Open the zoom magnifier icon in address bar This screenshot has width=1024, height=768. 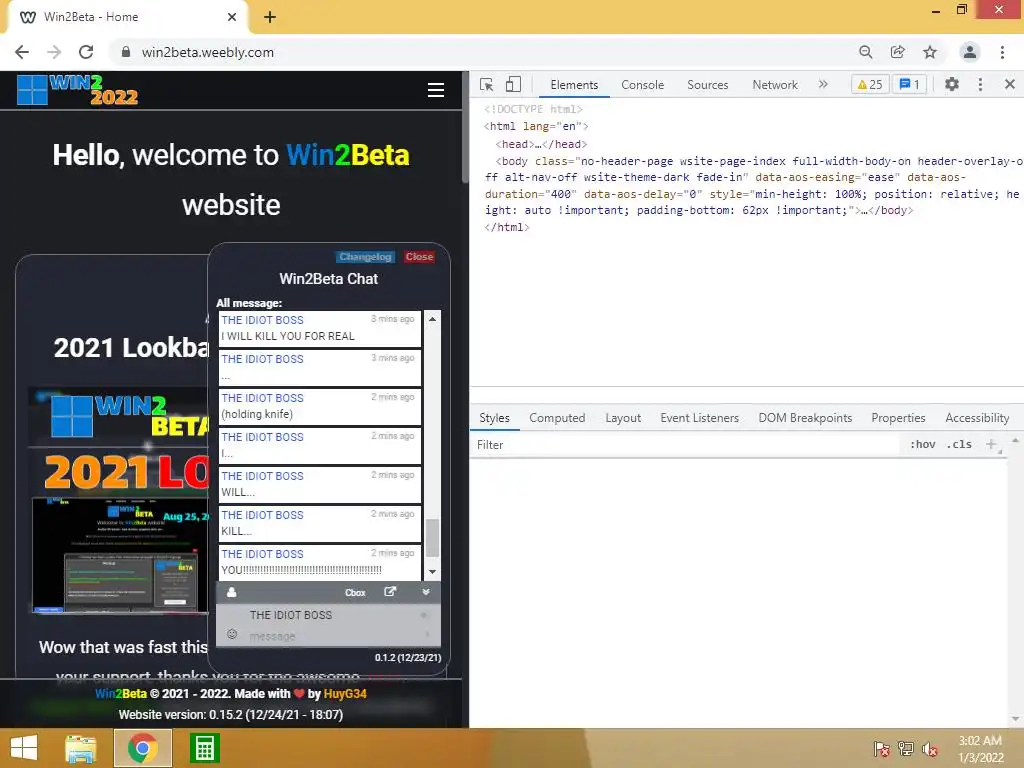(x=865, y=52)
